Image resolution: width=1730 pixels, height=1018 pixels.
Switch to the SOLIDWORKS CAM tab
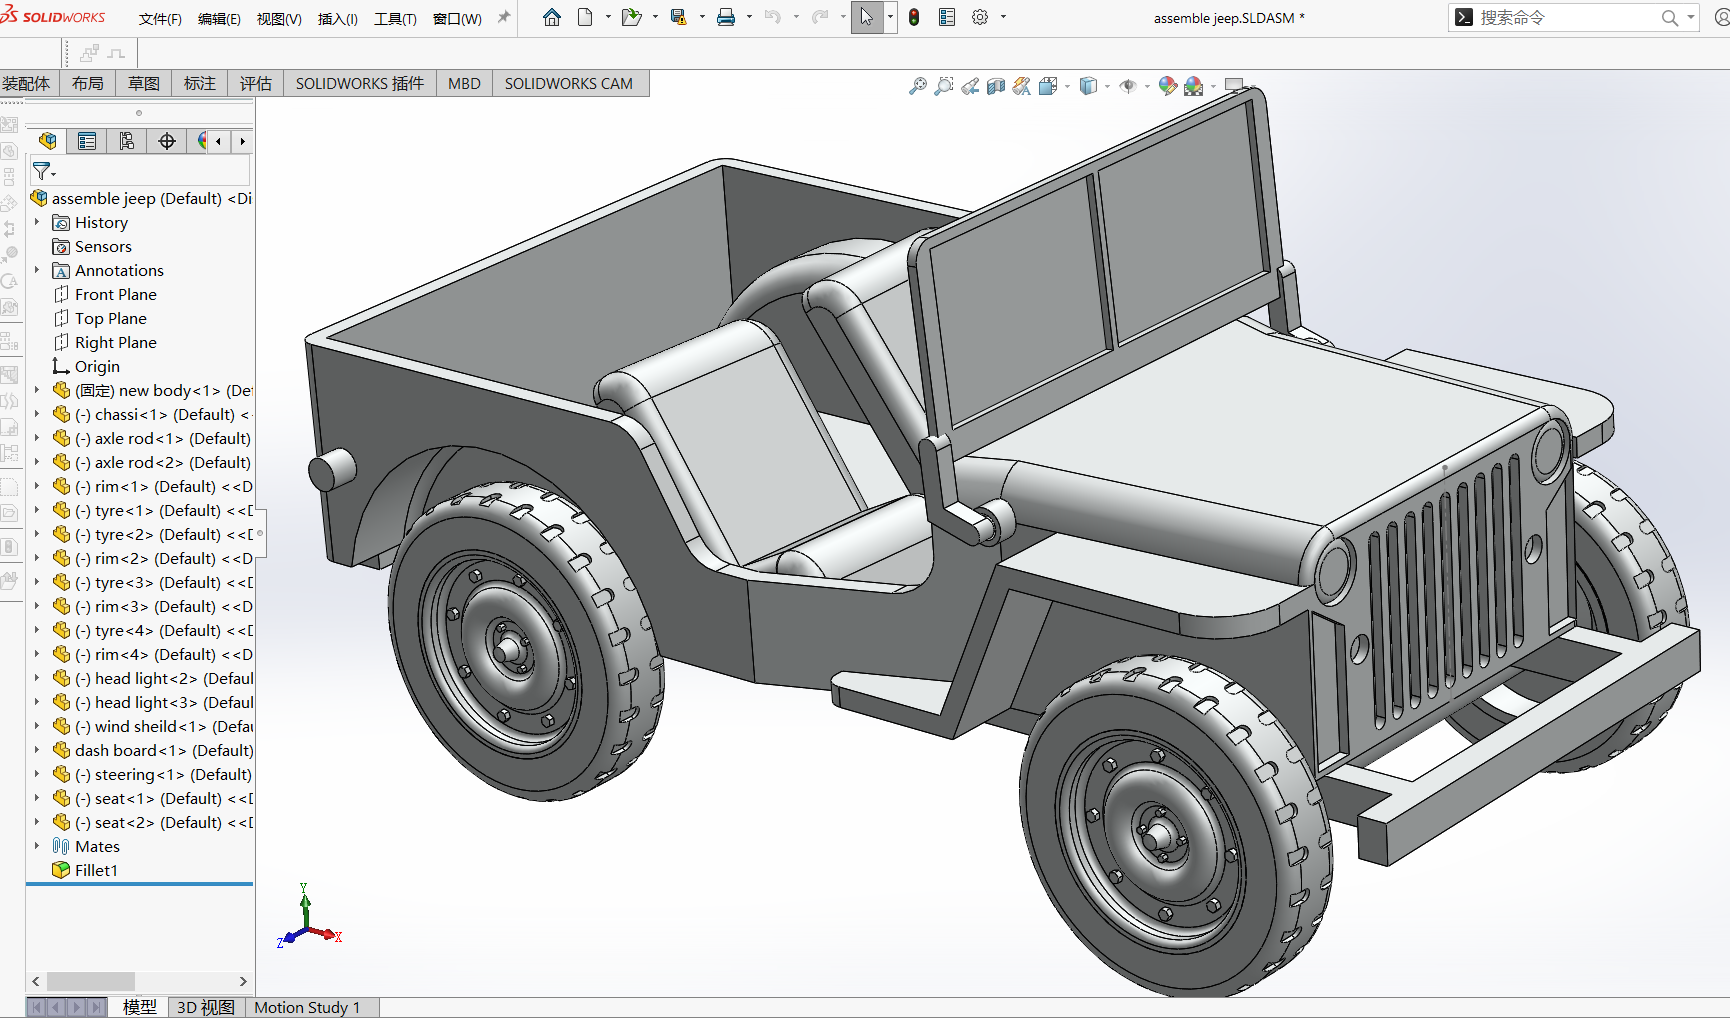coord(568,84)
